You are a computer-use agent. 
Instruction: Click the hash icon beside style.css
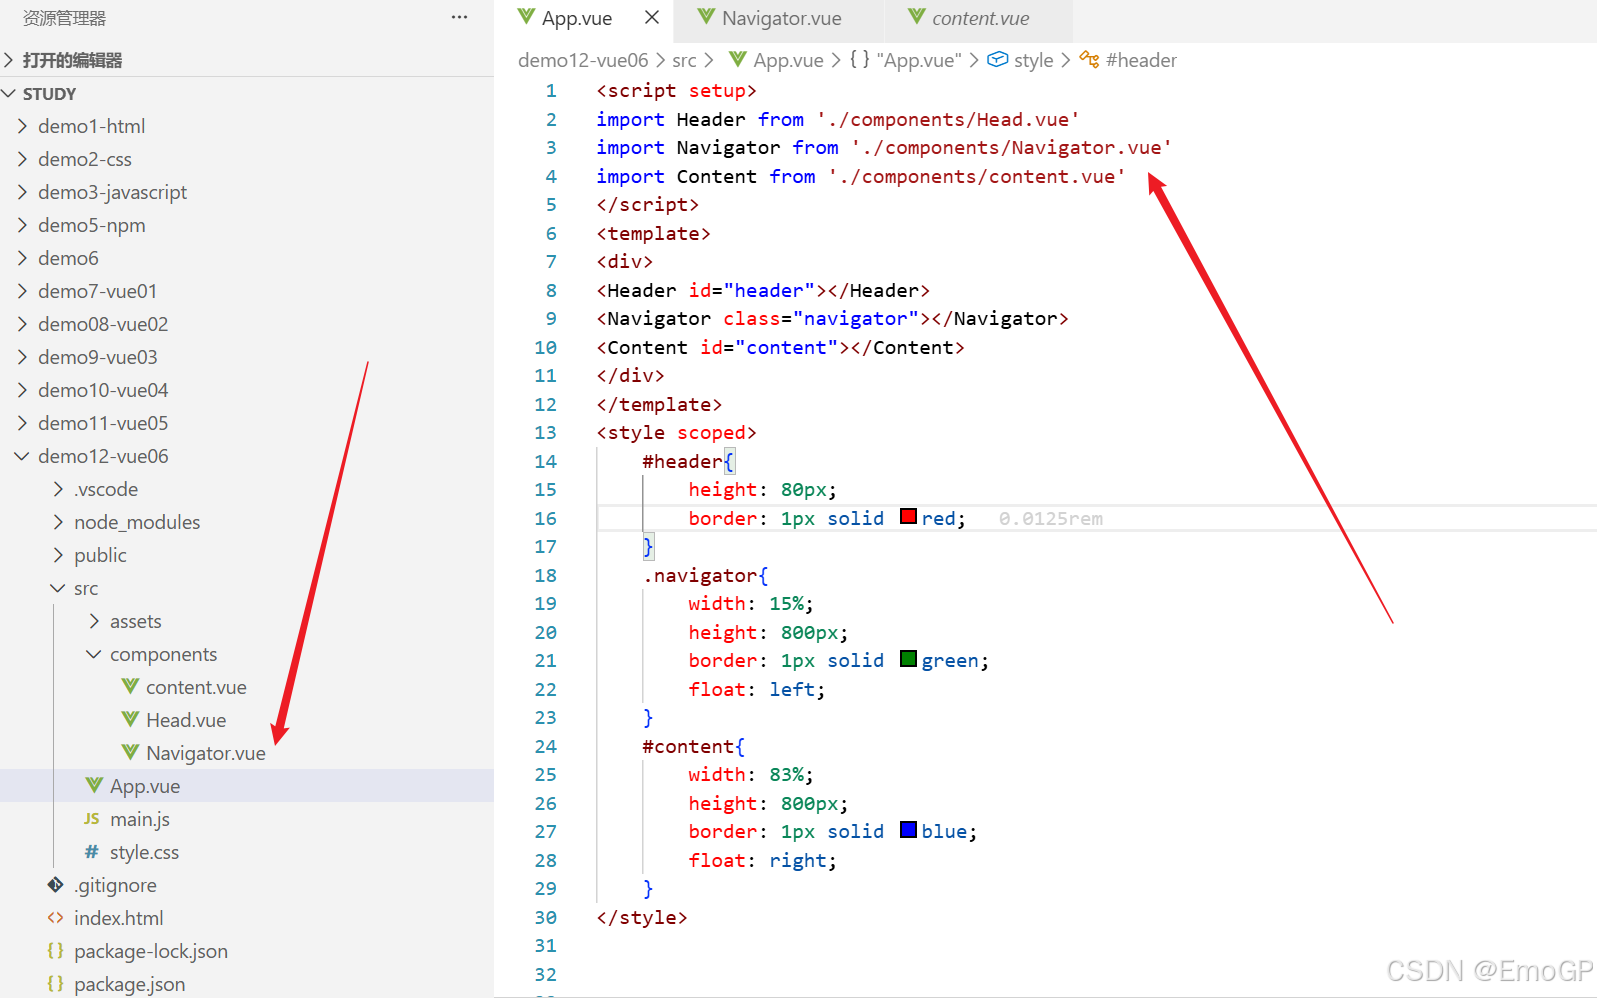point(92,852)
